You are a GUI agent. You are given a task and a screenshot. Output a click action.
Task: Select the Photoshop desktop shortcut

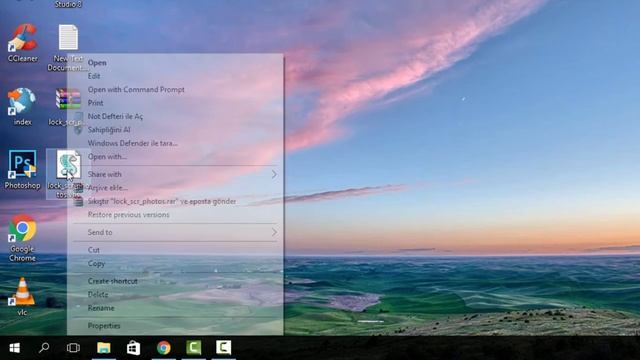pyautogui.click(x=22, y=170)
